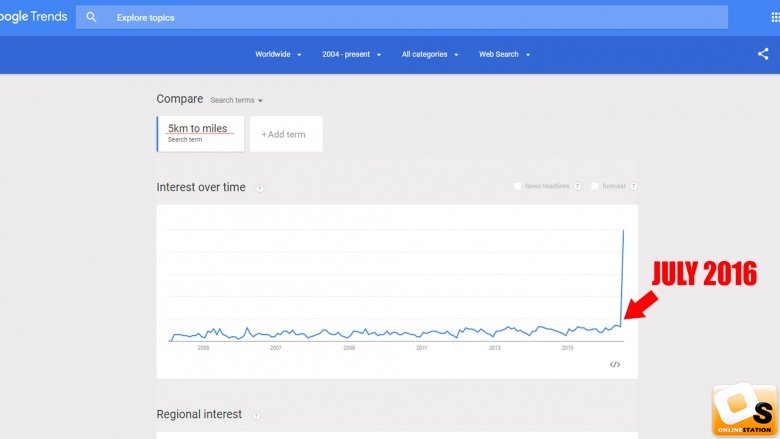
Task: Open the Search terms compare dropdown
Action: [236, 100]
